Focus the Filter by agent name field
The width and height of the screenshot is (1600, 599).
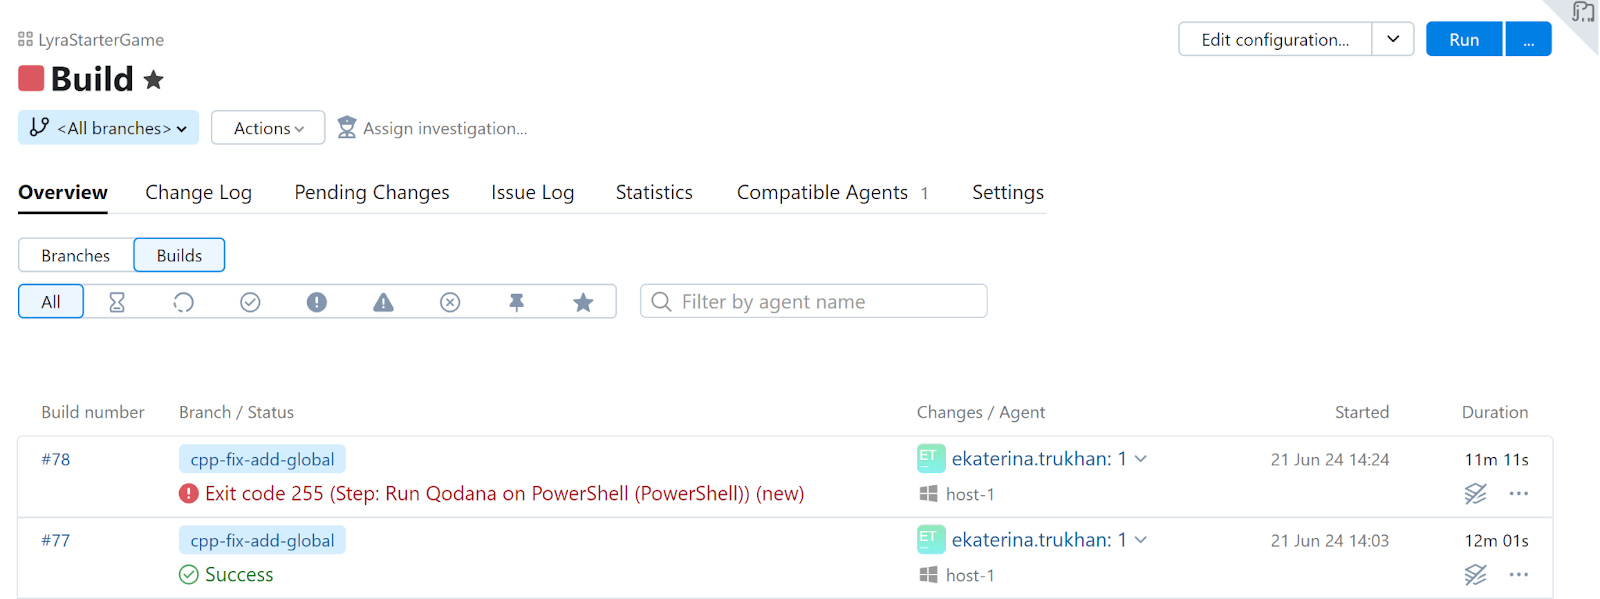(813, 301)
